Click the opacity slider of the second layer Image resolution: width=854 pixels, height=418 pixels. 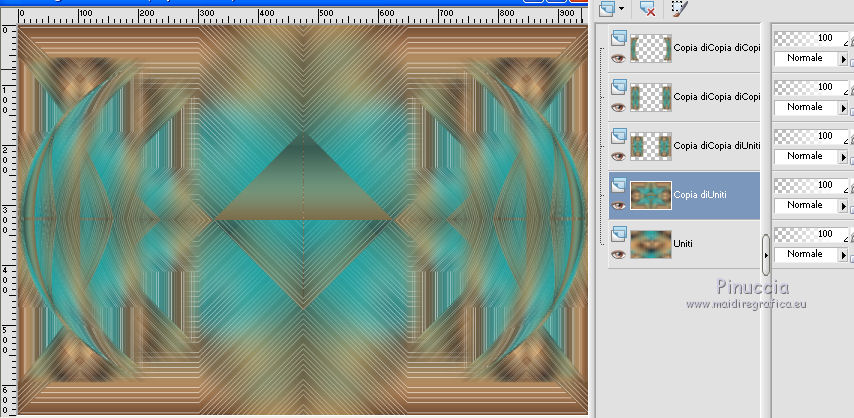(811, 87)
